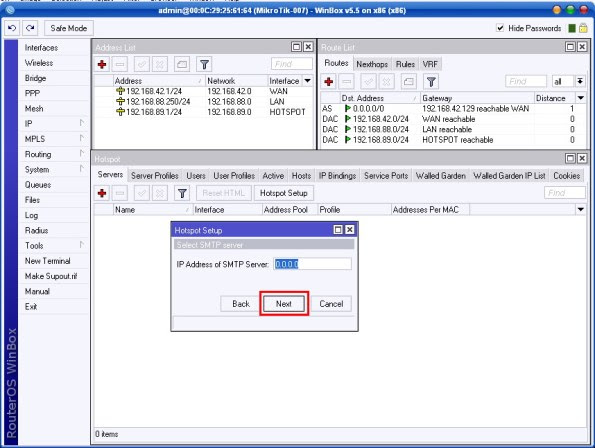Open the Walled Garden tab
Viewport: 595px width, 448px height.
[x=440, y=176]
